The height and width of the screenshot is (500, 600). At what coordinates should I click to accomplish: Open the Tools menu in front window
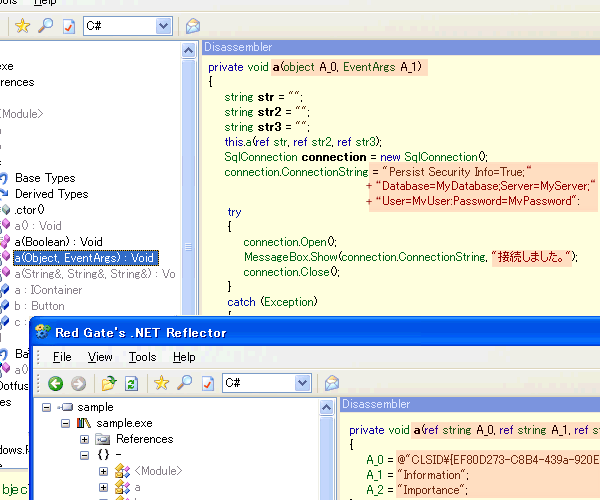[142, 357]
